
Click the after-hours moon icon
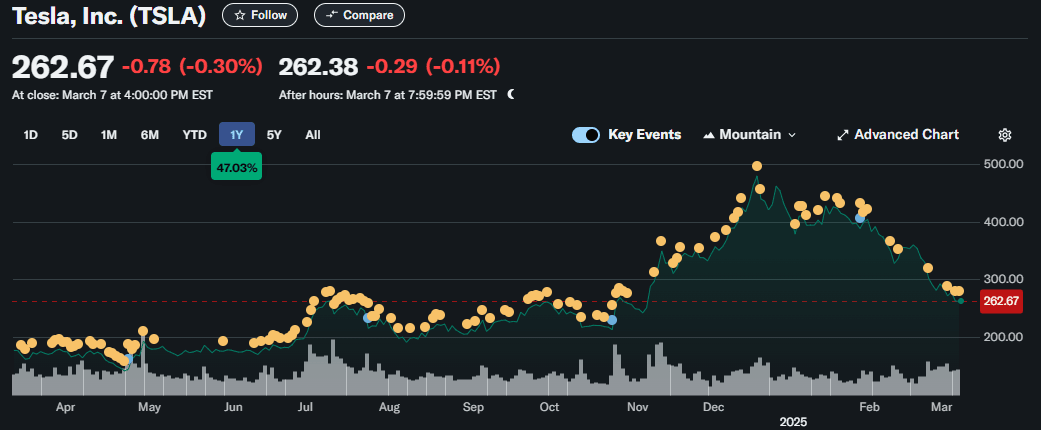click(x=511, y=94)
